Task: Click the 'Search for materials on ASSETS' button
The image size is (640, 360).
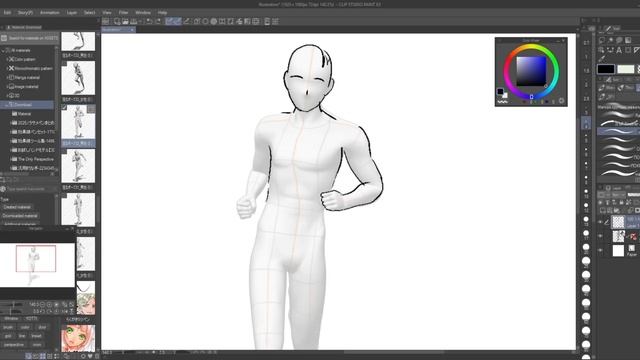Action: point(30,38)
